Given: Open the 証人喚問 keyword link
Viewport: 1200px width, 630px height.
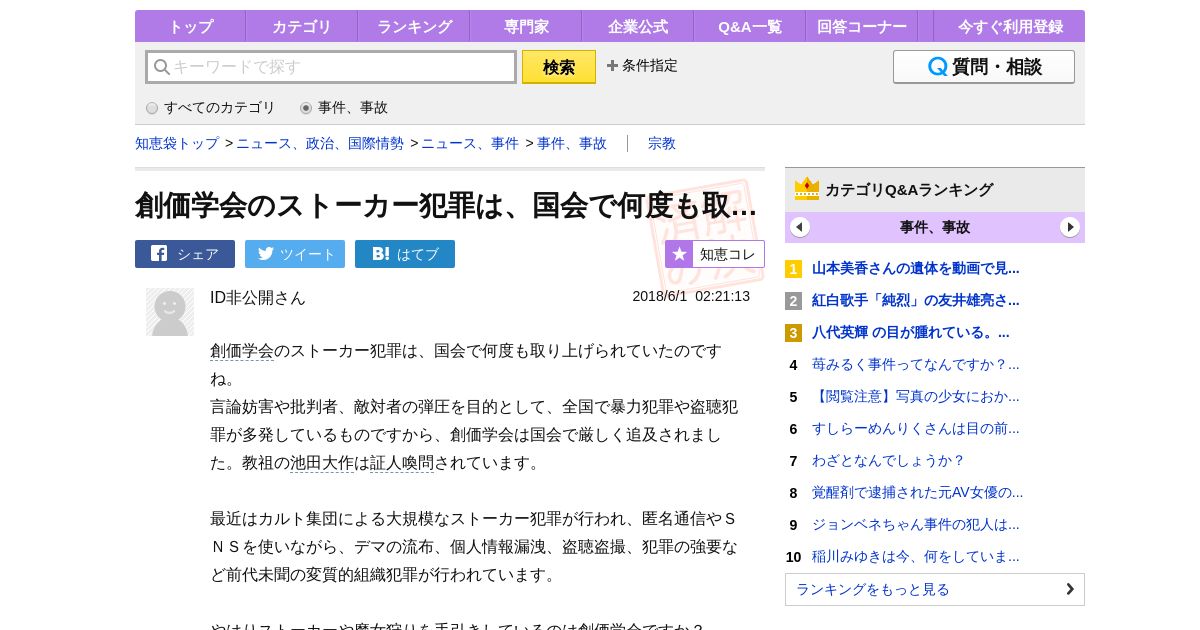Looking at the screenshot, I should click(402, 463).
